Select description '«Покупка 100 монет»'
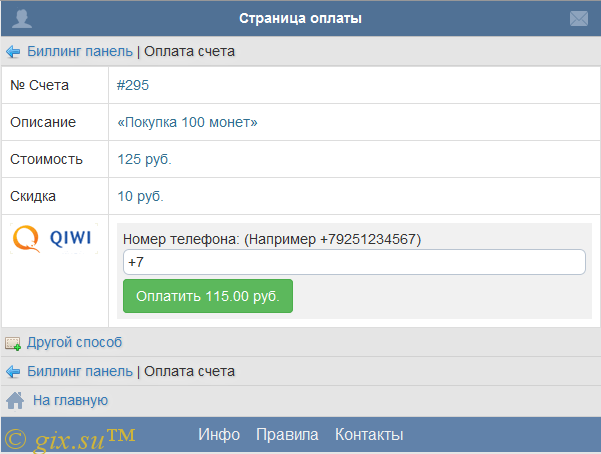Viewport: 601px width, 454px height. [187, 122]
